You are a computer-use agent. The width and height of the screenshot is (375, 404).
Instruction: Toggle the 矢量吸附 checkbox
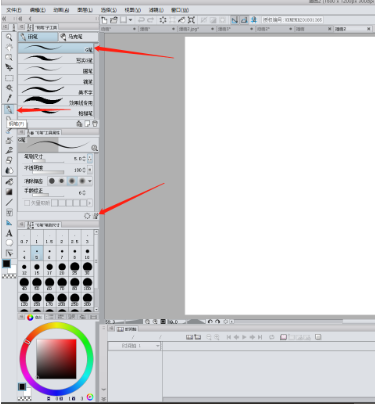pos(27,203)
